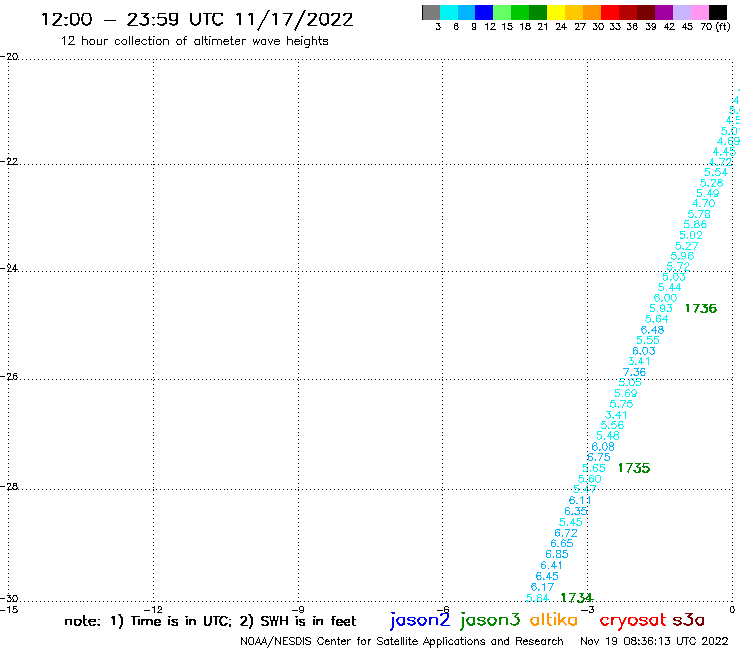740x650 pixels.
Task: Click the cyan legend swatch
Action: pyautogui.click(x=448, y=12)
